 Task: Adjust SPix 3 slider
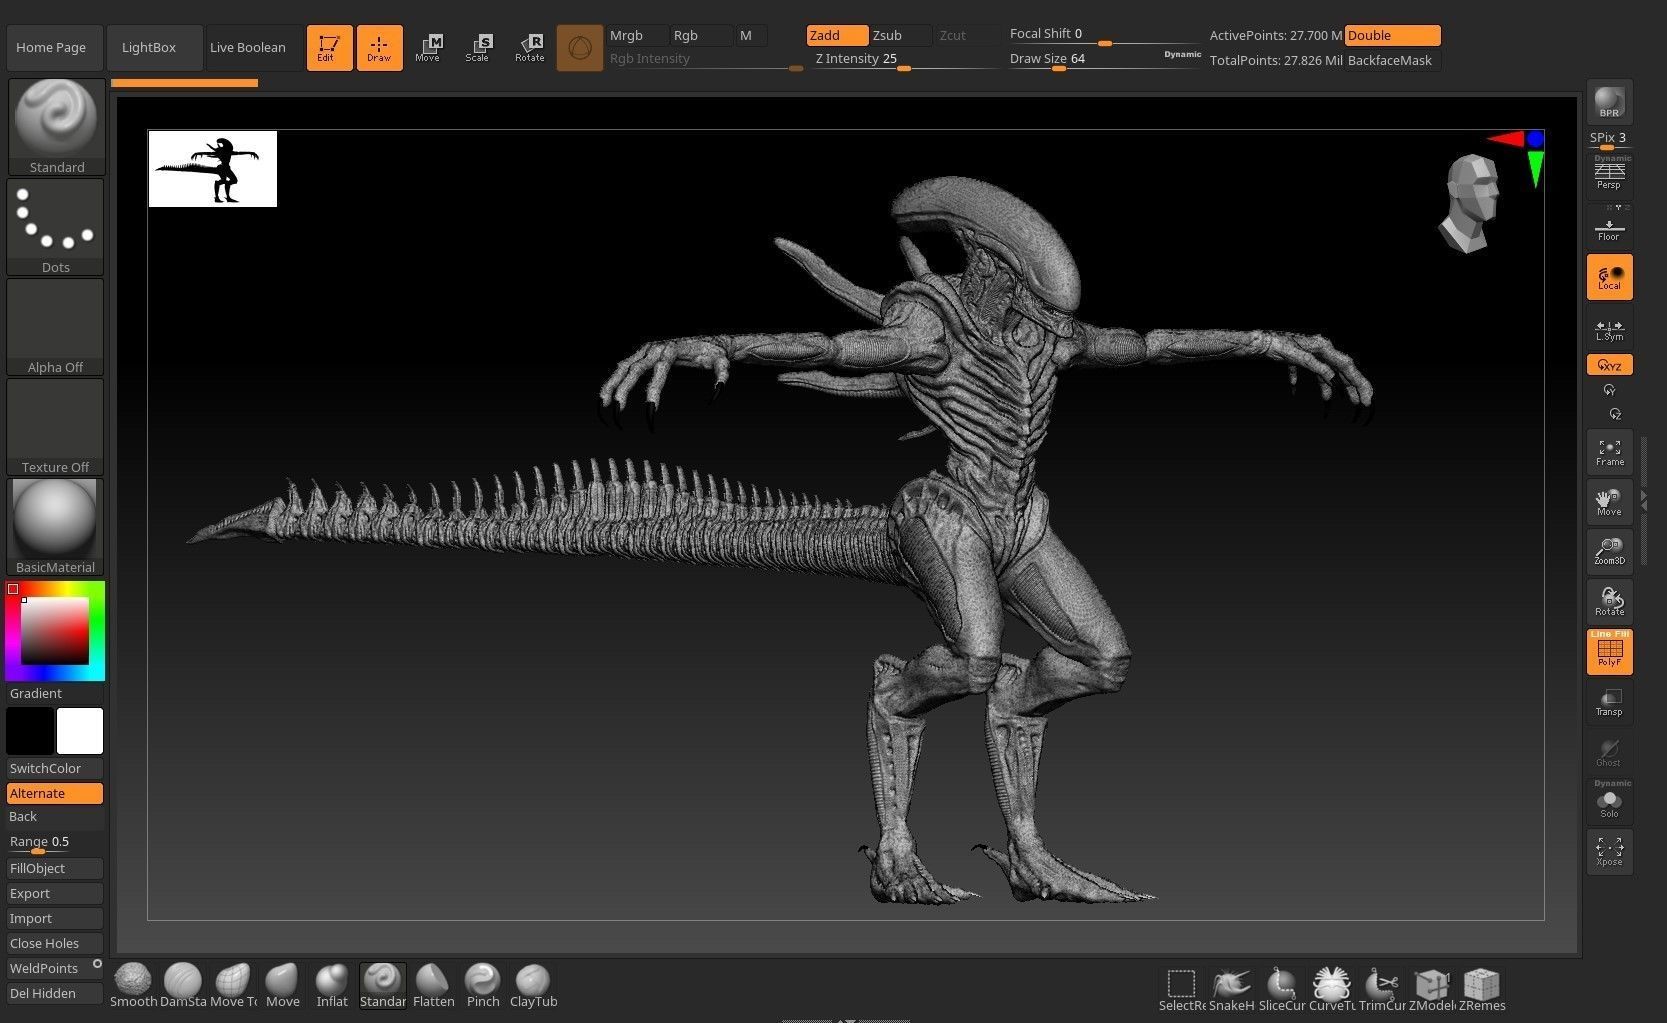click(x=1609, y=140)
